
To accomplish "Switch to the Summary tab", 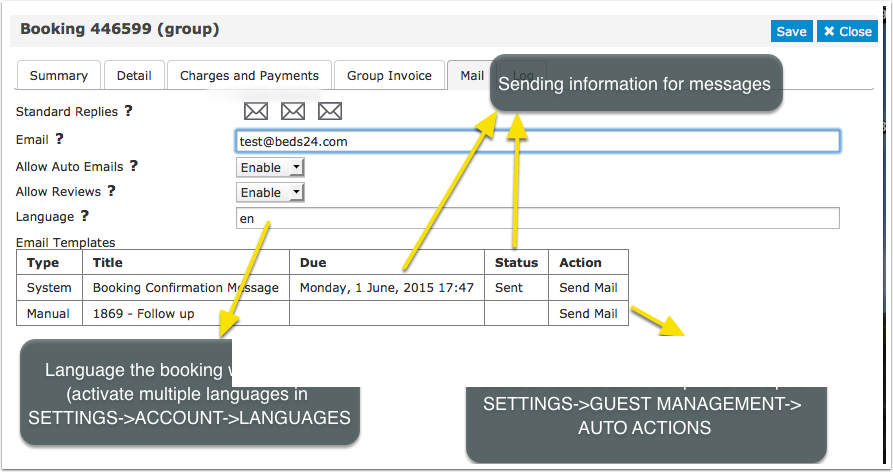I will [59, 75].
